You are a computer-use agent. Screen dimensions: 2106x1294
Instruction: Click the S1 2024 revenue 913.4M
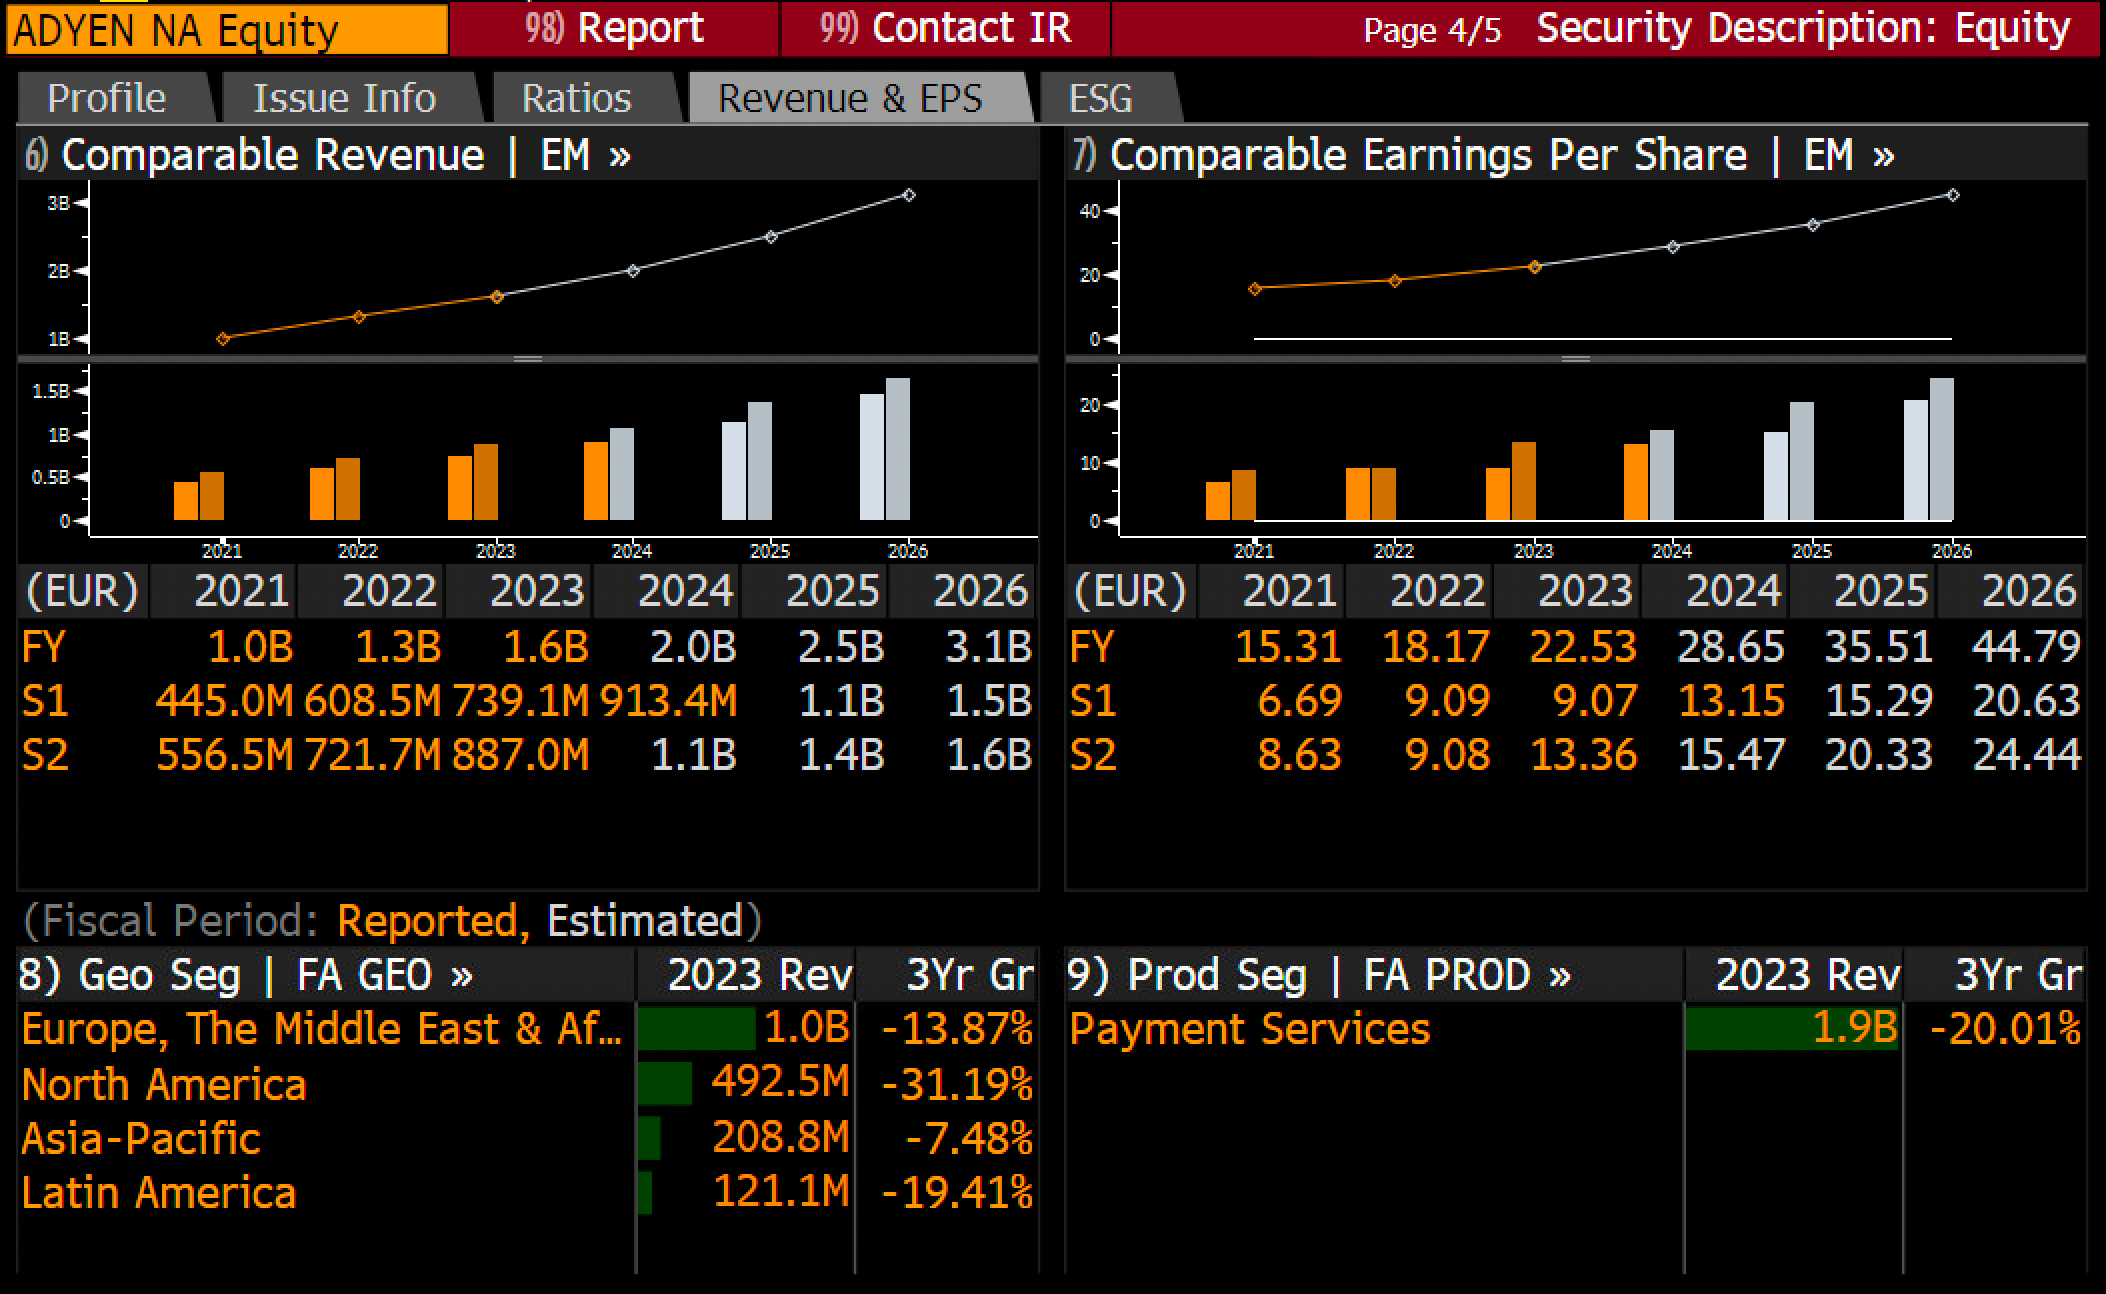coord(668,701)
